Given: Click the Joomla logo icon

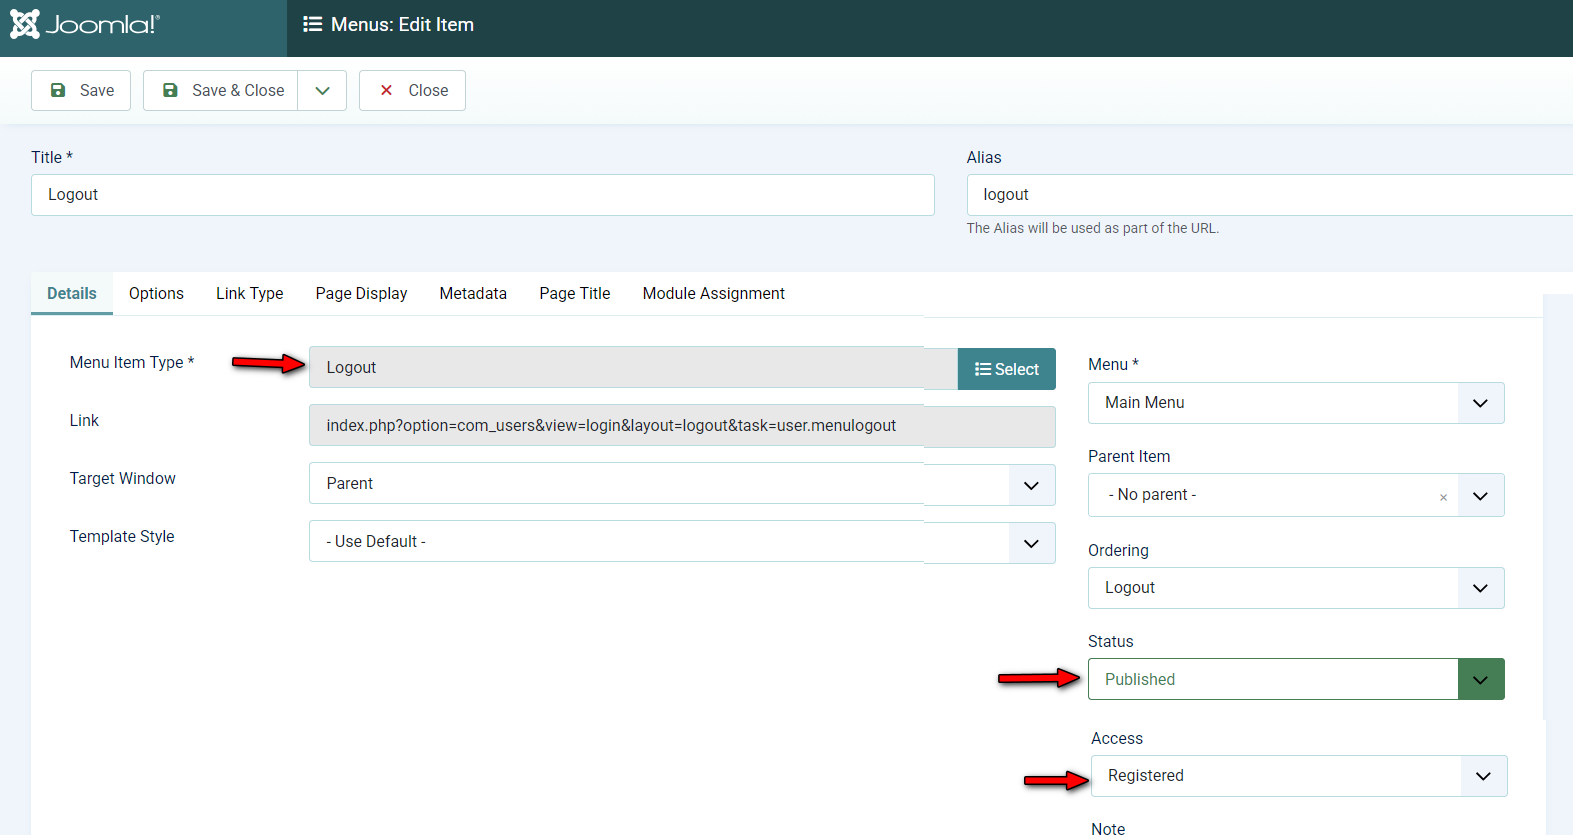Looking at the screenshot, I should pyautogui.click(x=25, y=24).
